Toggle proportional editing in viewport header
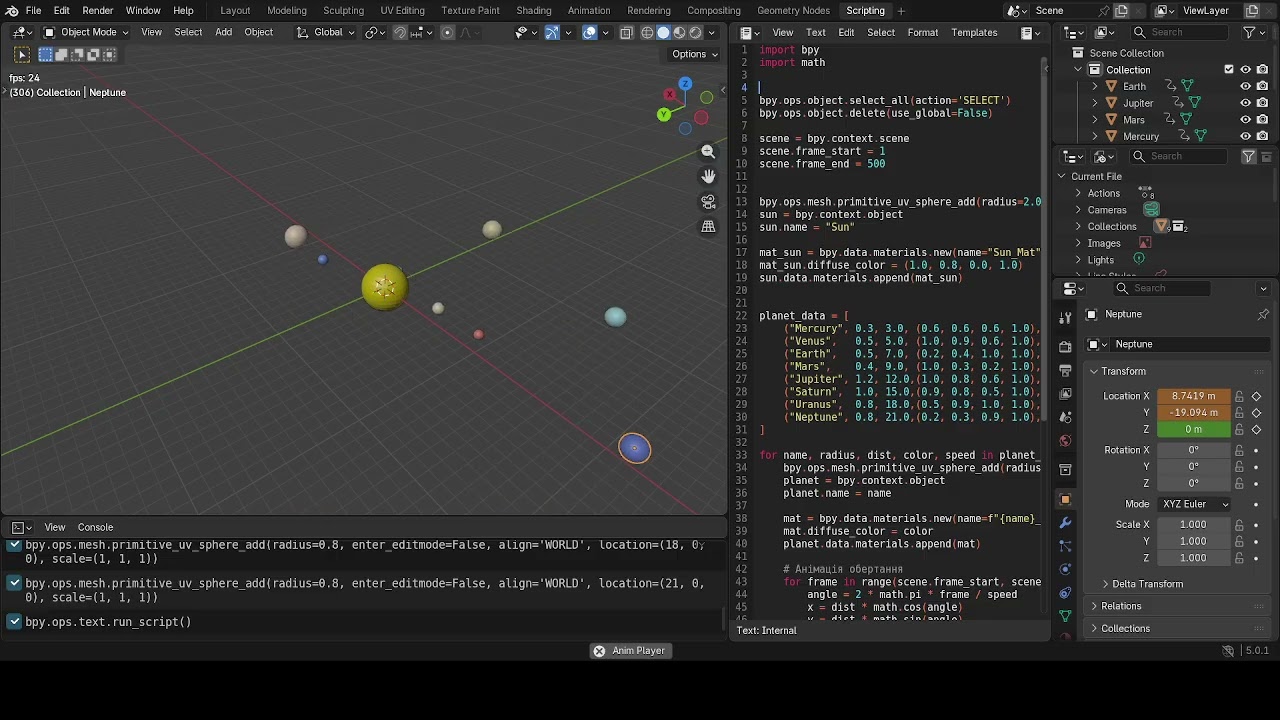Viewport: 1280px width, 720px height. (x=447, y=32)
